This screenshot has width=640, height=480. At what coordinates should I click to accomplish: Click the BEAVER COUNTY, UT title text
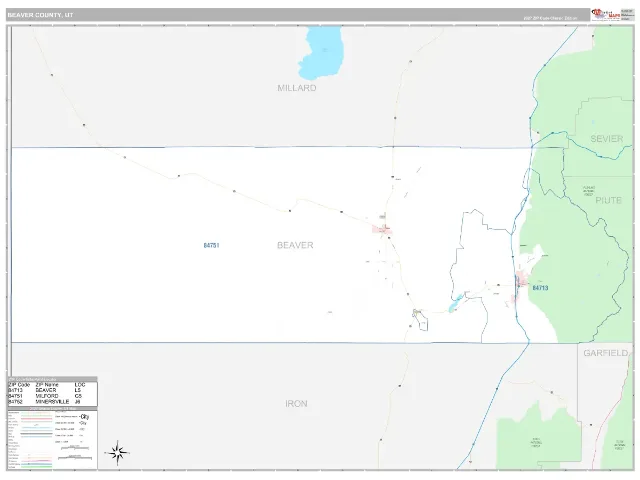pyautogui.click(x=40, y=15)
